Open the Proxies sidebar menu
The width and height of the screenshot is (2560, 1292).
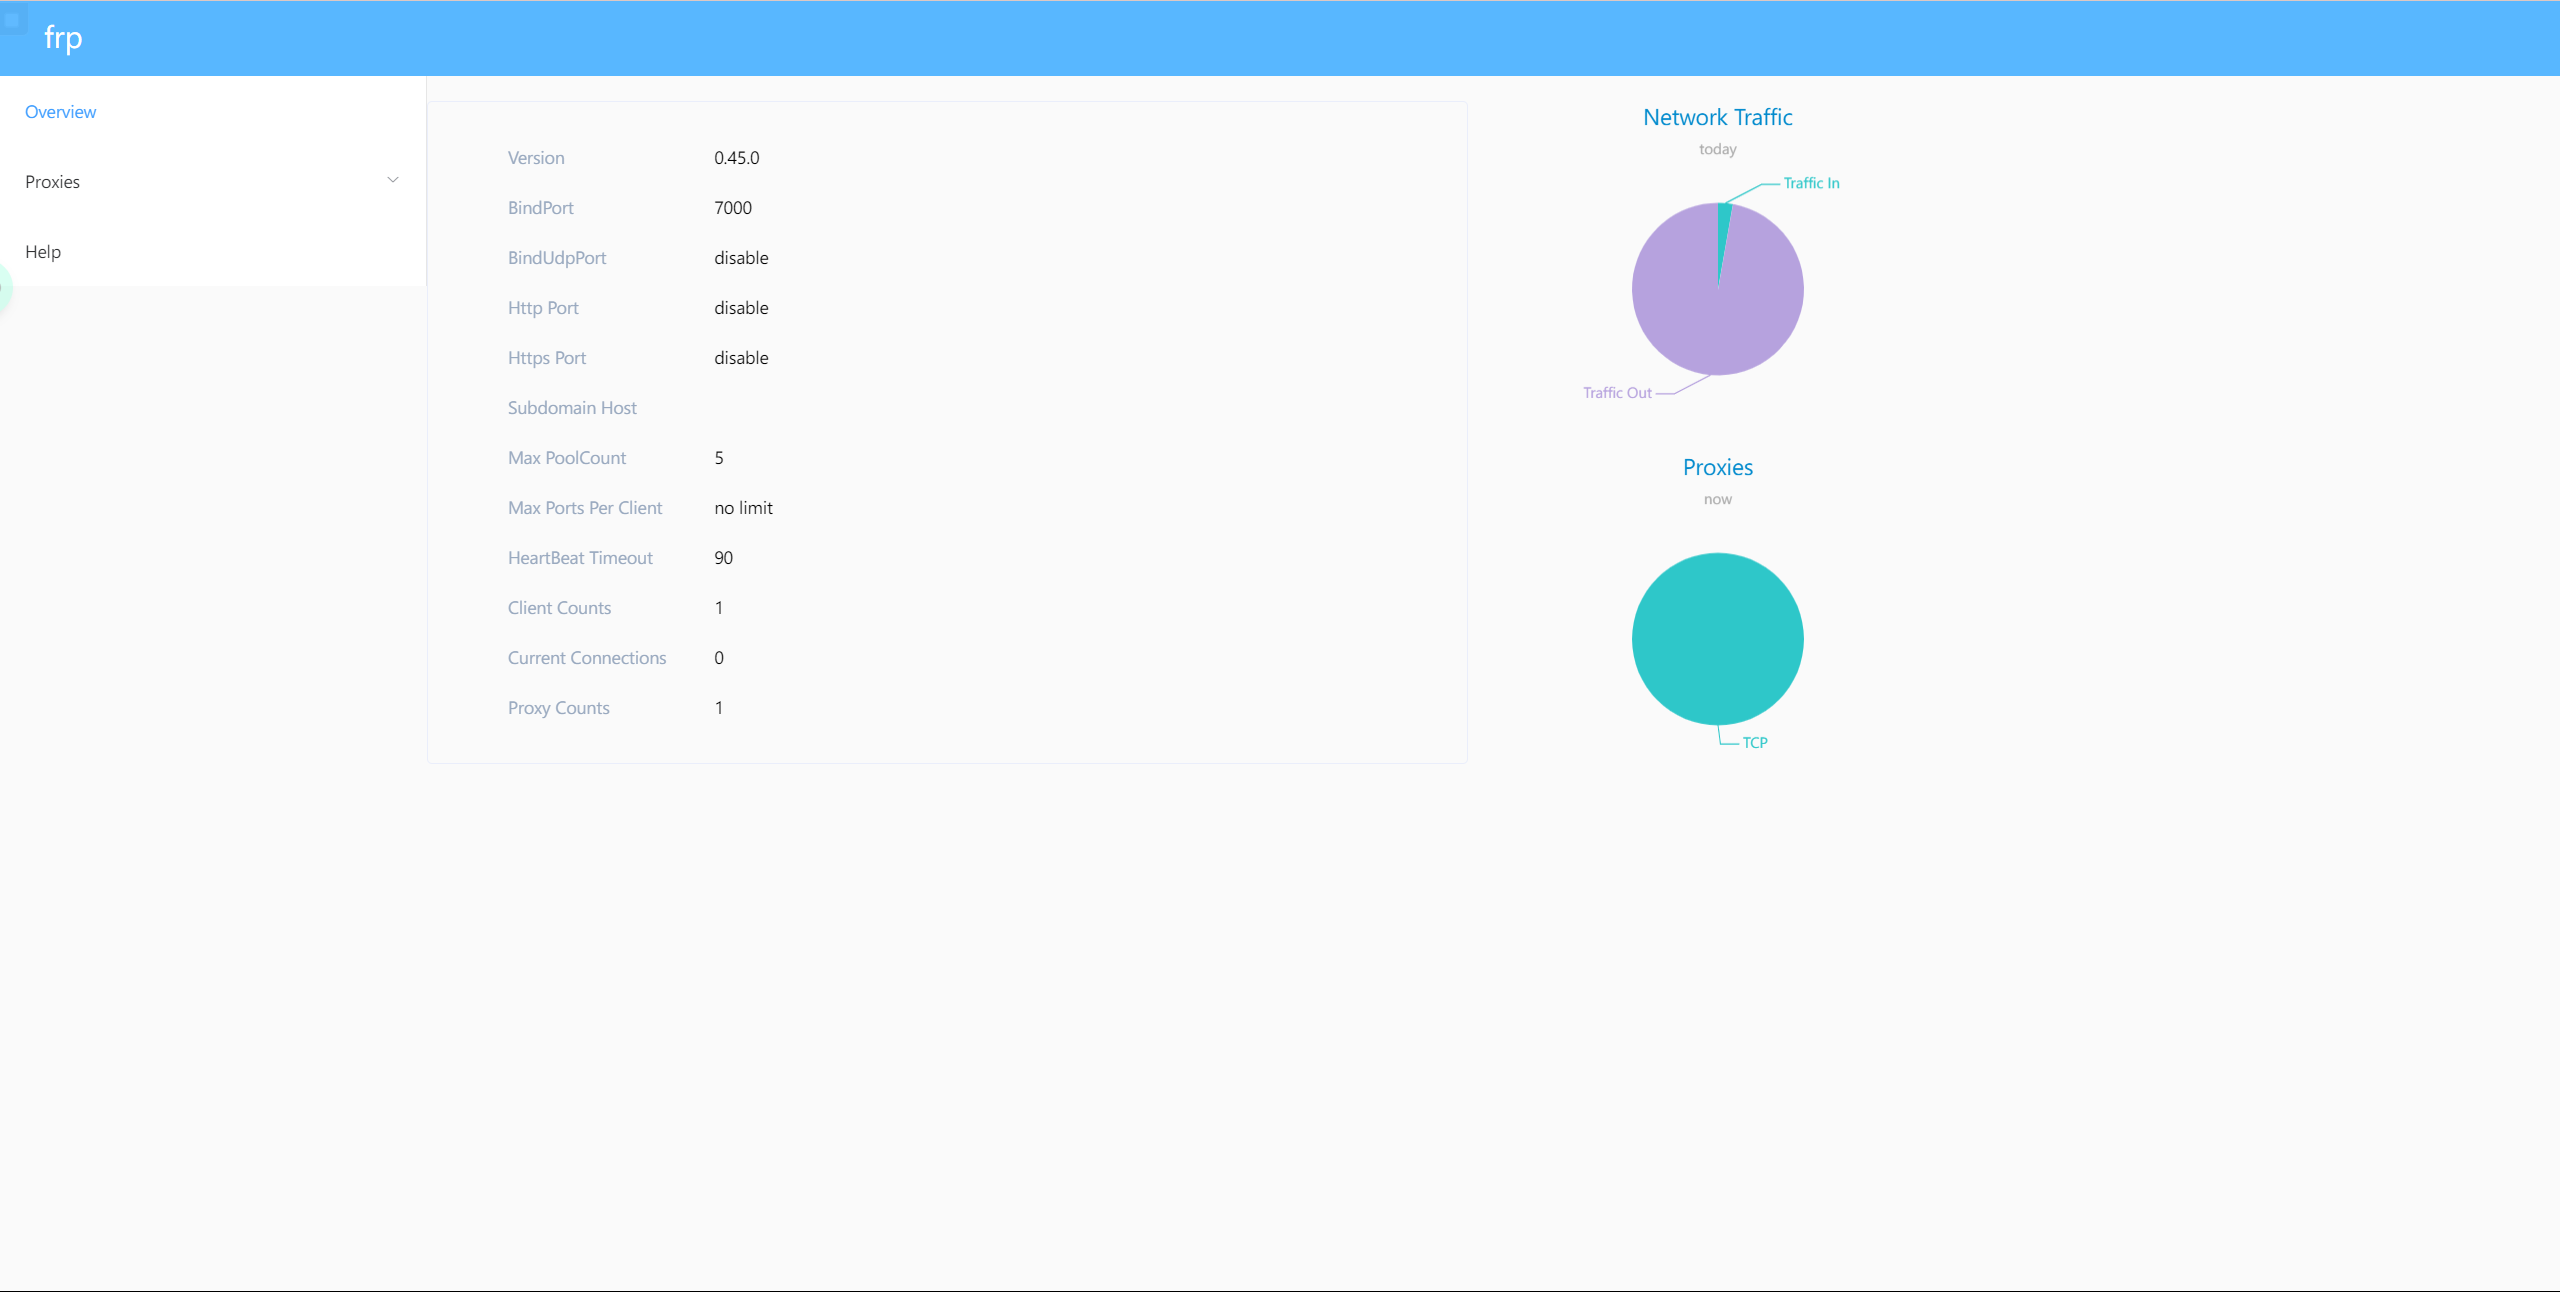[53, 182]
